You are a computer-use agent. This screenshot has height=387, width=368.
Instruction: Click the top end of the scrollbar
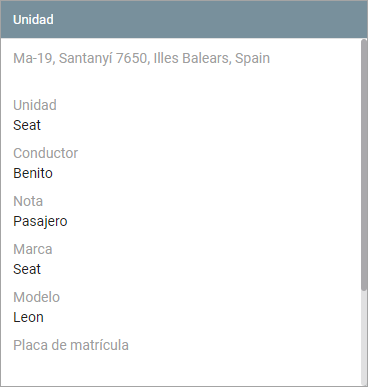click(364, 42)
